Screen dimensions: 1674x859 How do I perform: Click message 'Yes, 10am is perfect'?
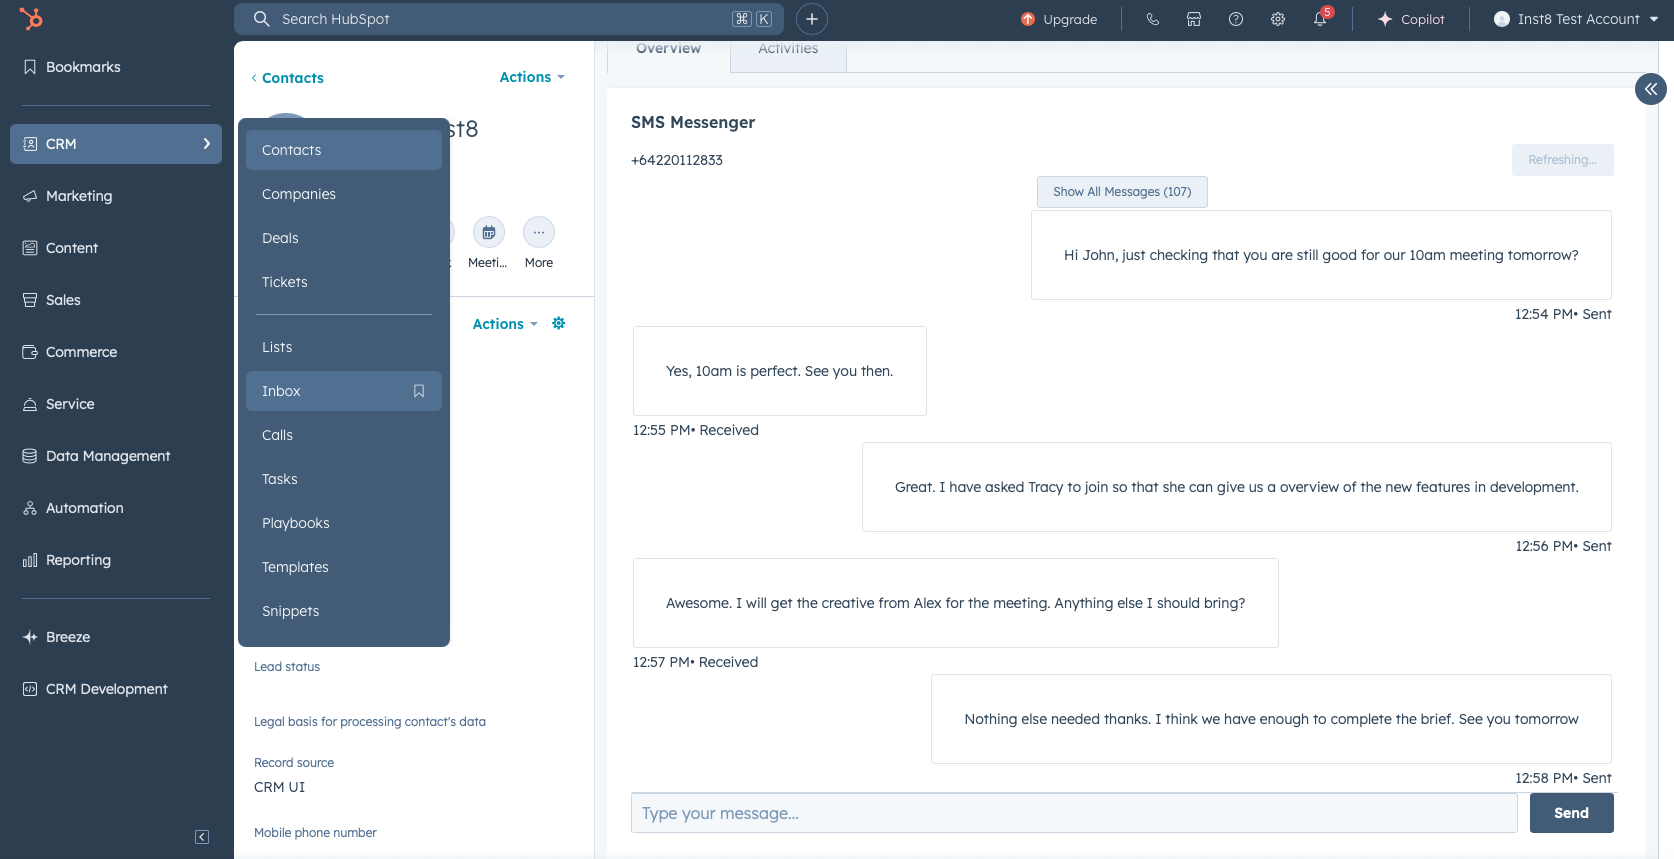[x=780, y=371]
